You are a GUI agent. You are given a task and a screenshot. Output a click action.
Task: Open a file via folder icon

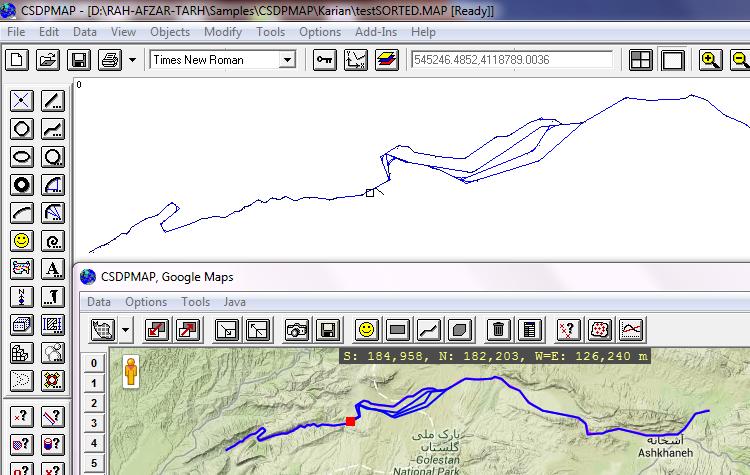coord(48,60)
